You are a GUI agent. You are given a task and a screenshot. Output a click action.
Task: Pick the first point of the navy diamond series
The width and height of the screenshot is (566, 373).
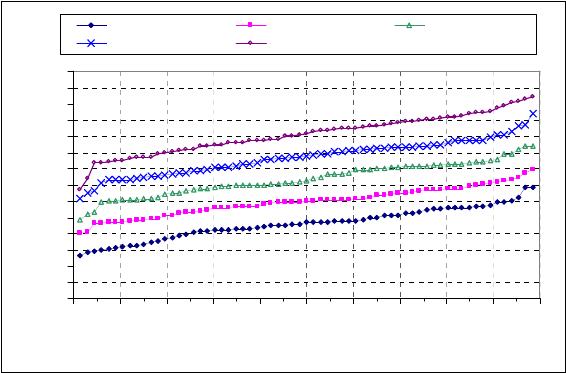point(80,255)
